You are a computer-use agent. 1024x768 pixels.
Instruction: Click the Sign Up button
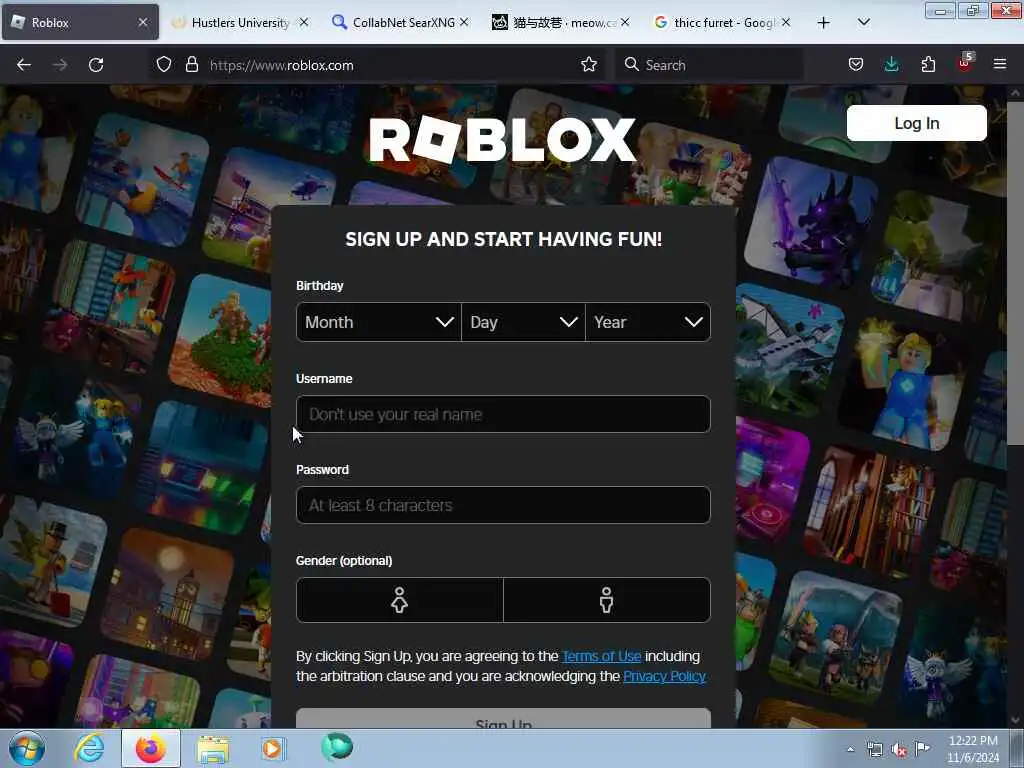pyautogui.click(x=503, y=719)
